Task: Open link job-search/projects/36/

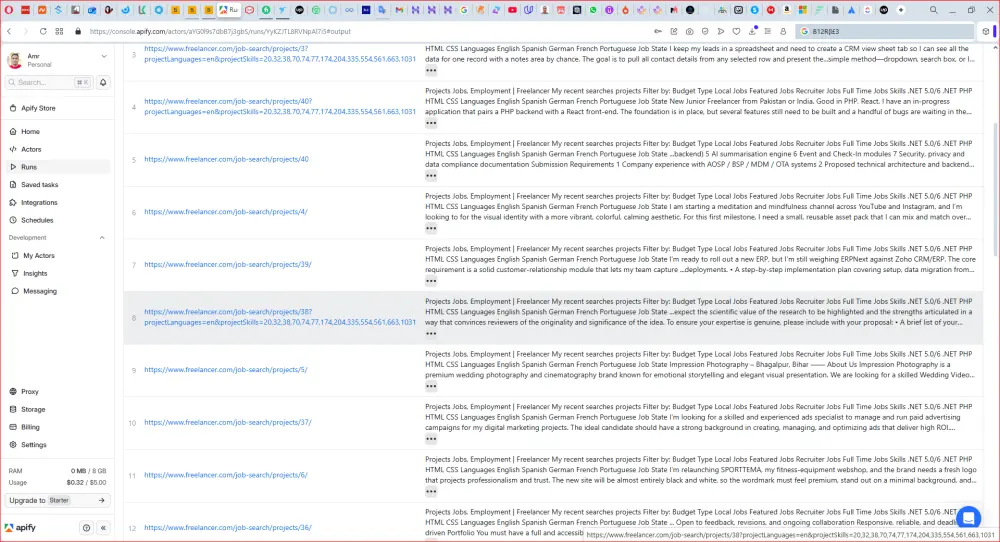Action: (x=228, y=527)
